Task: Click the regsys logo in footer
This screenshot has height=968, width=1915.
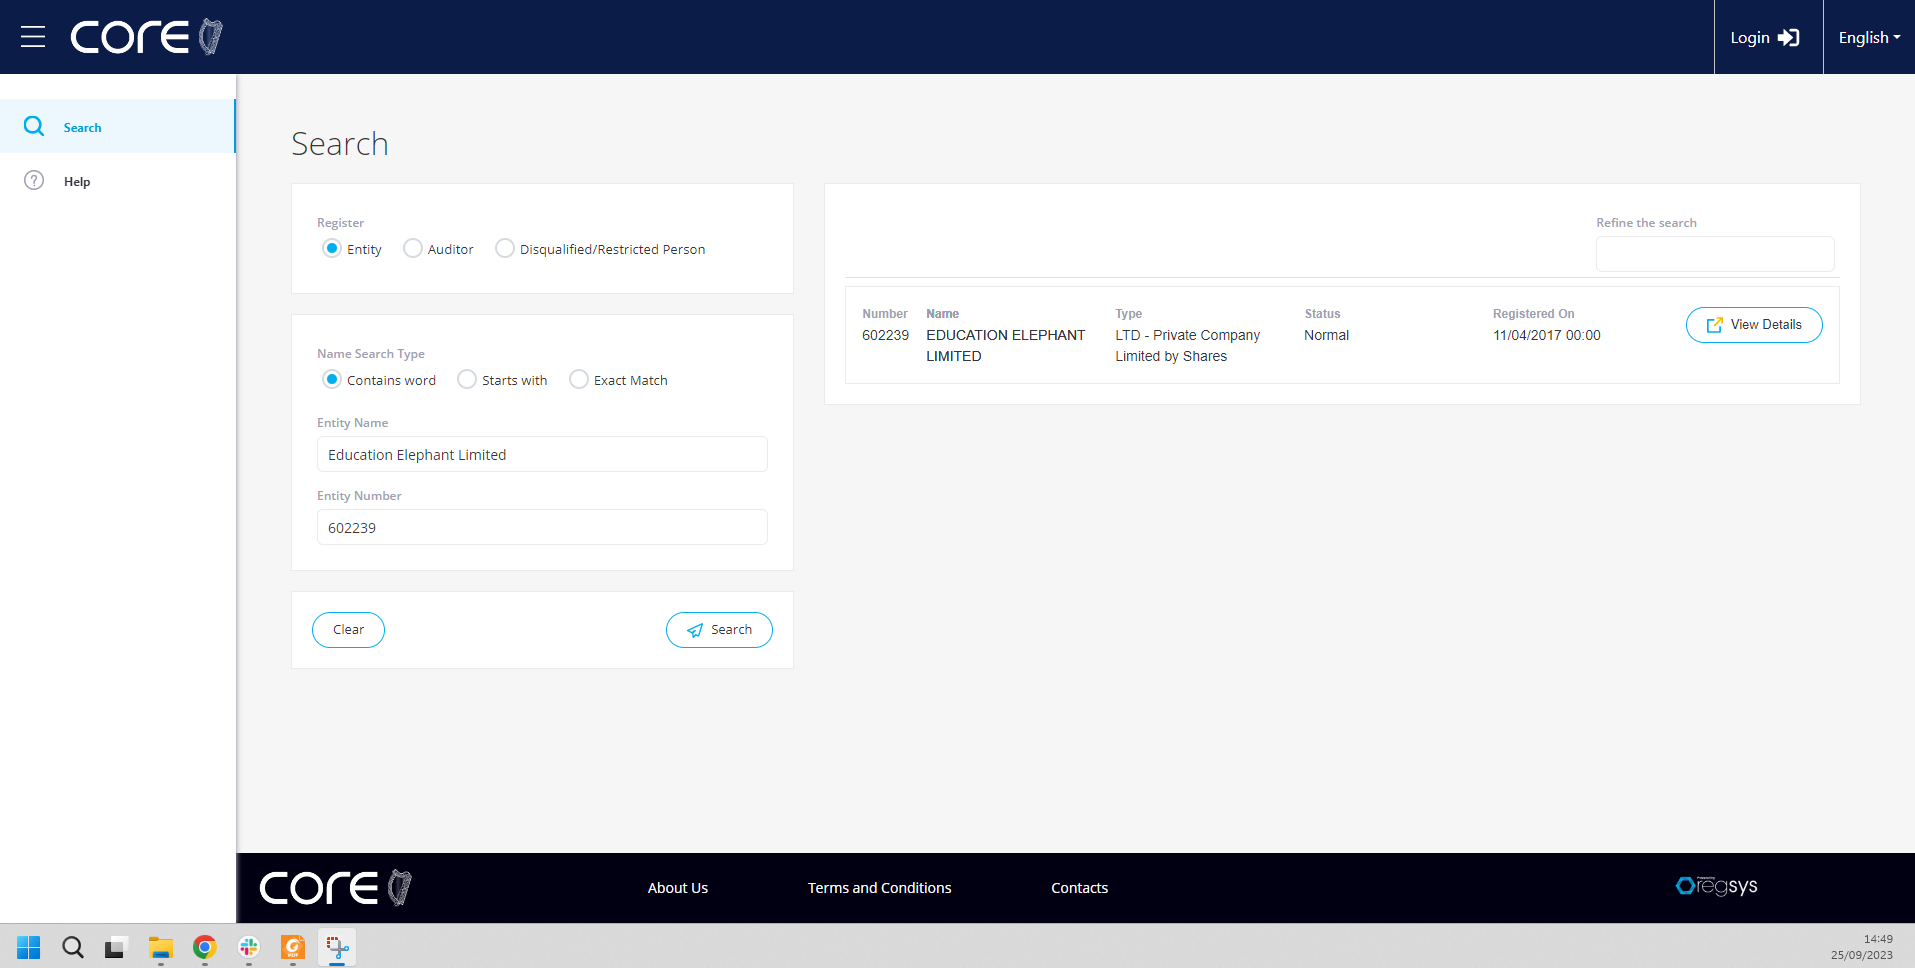Action: click(x=1717, y=886)
